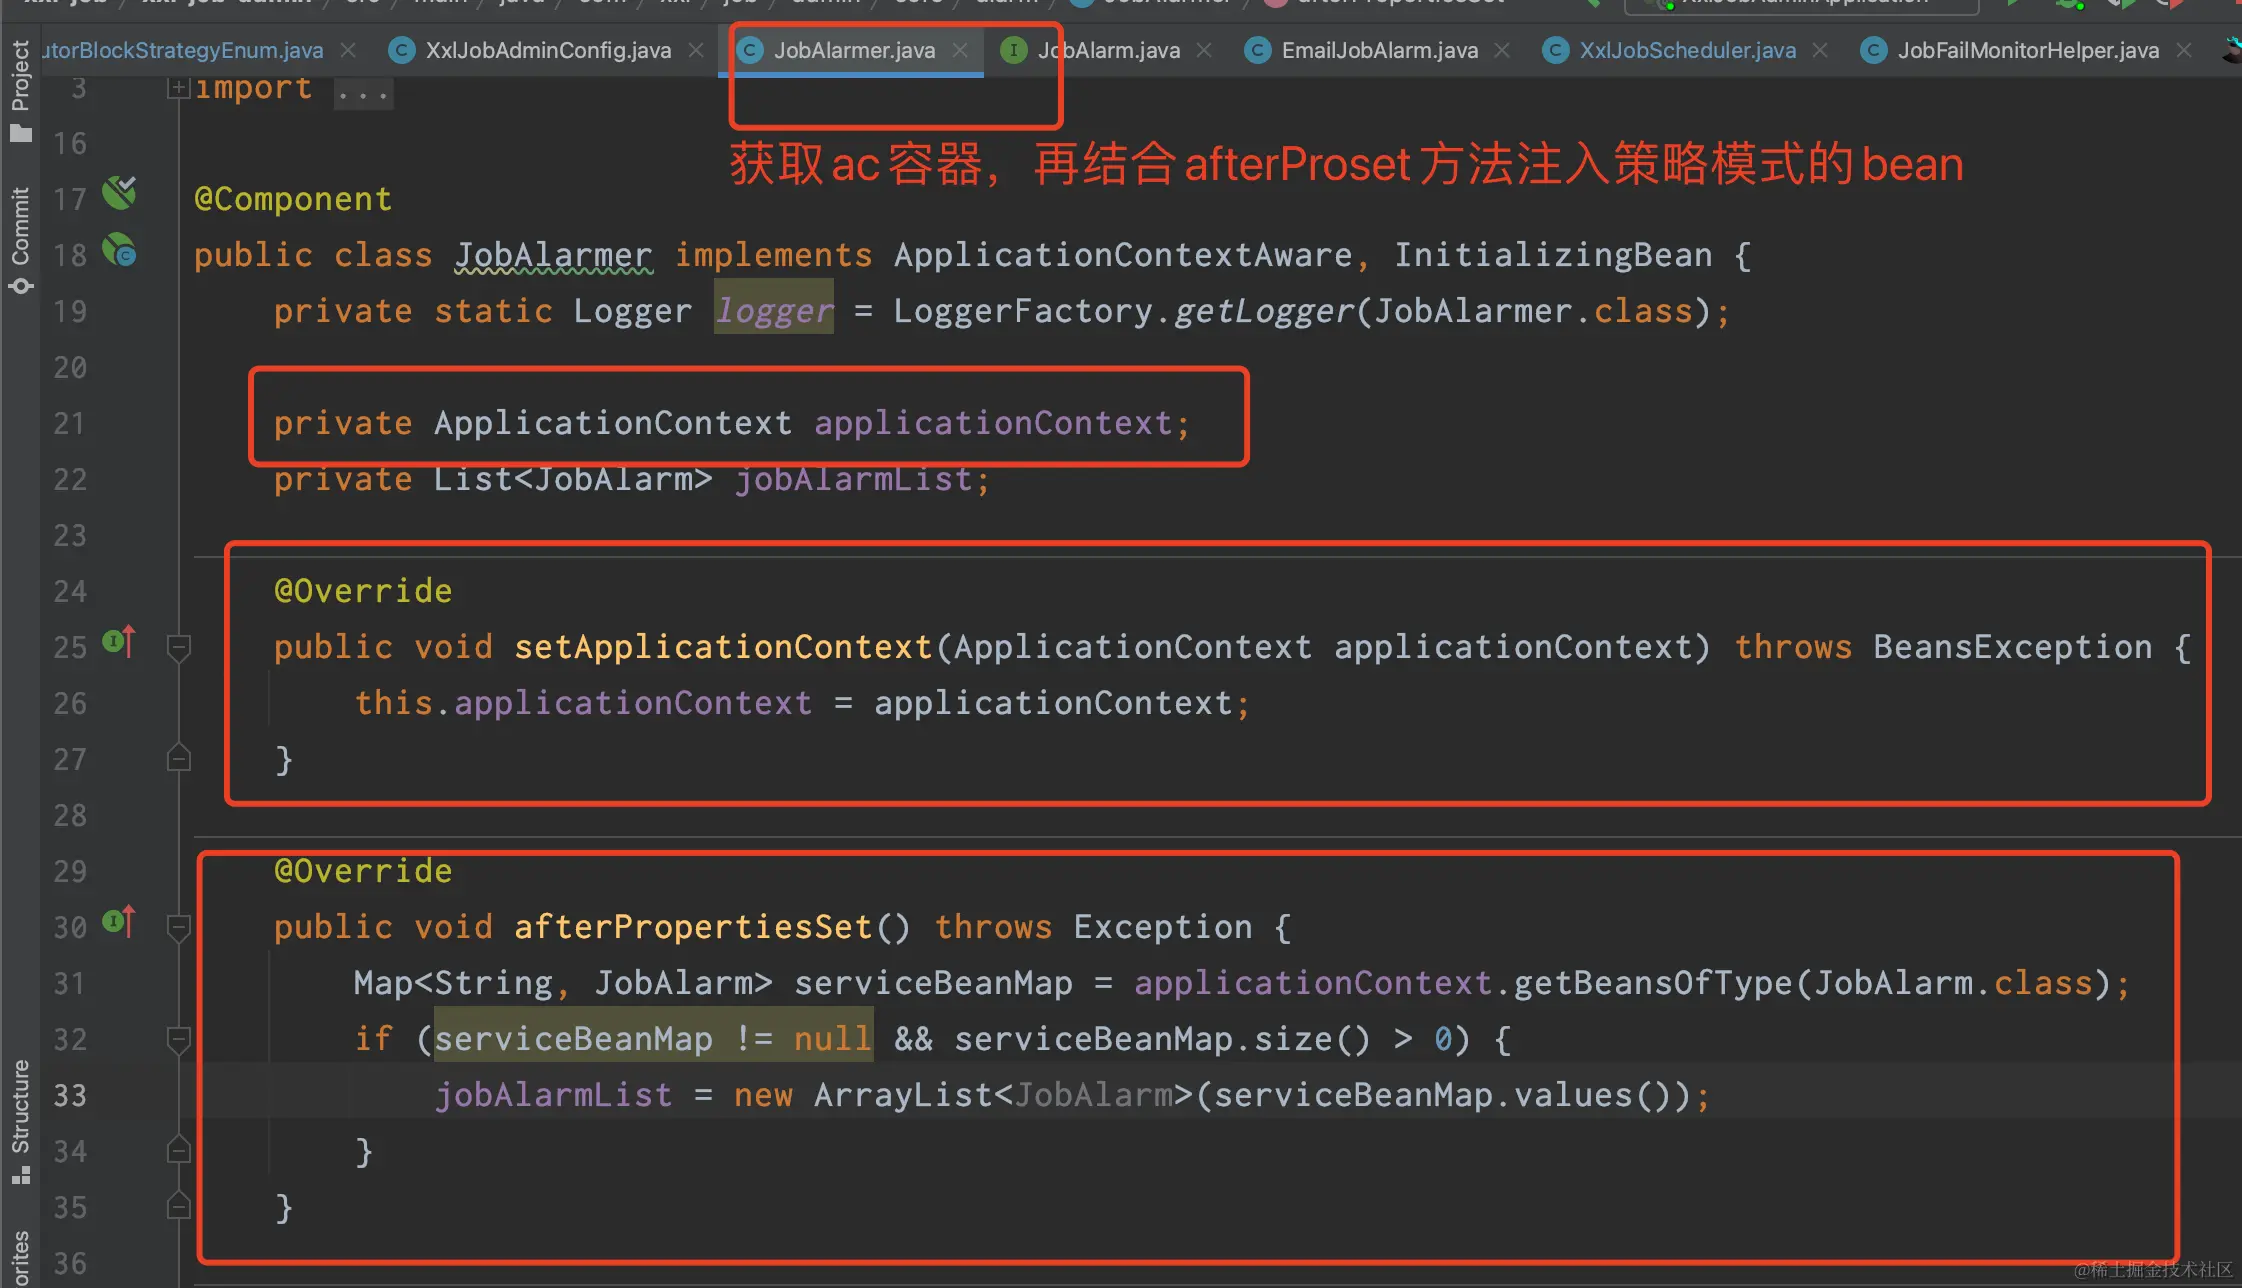
Task: Collapse the if-block fold on line 32
Action: (178, 1040)
